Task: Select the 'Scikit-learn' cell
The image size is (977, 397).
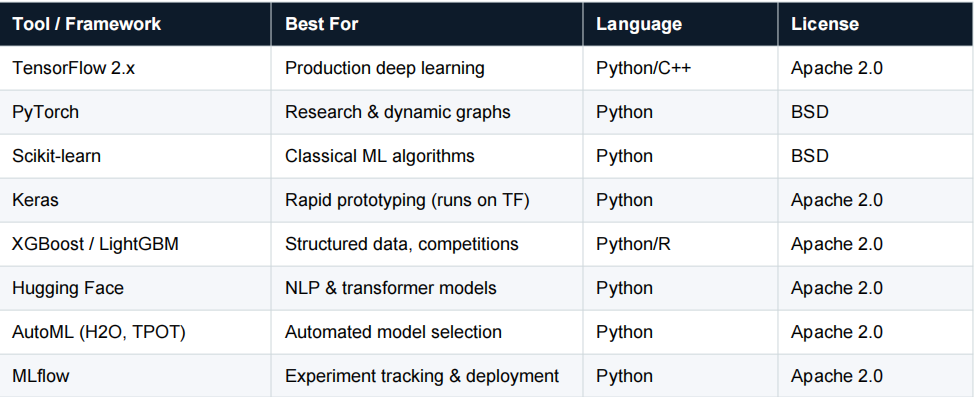Action: (135, 156)
